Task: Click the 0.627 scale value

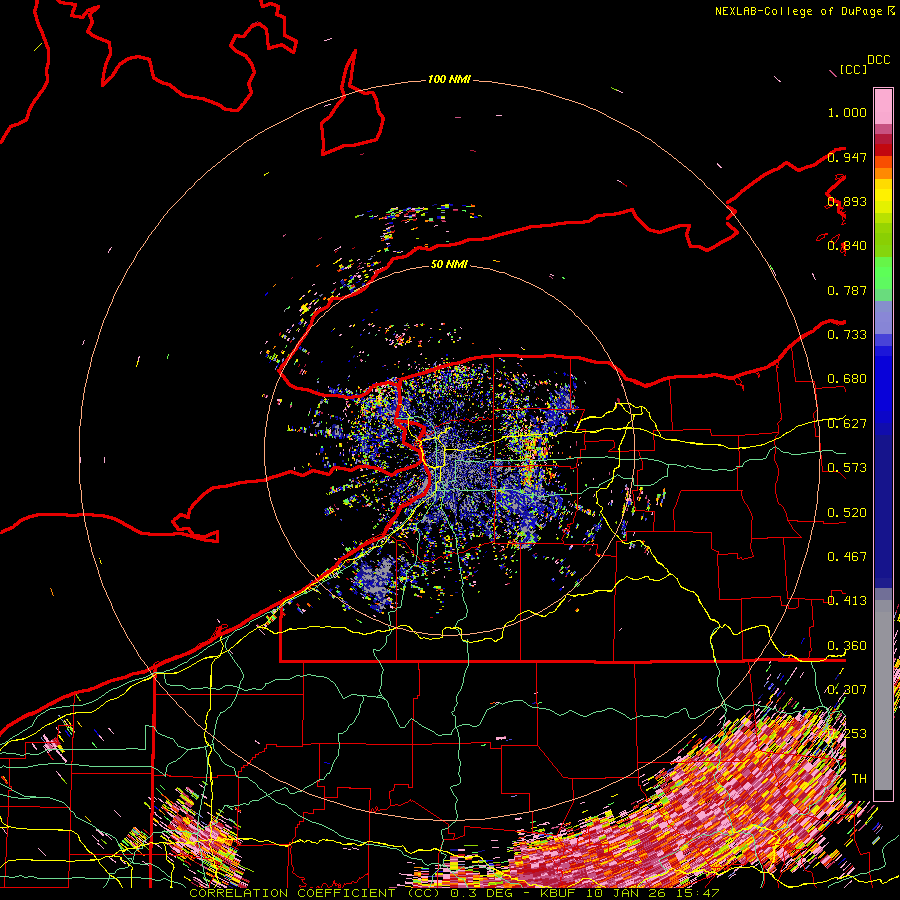Action: (847, 424)
